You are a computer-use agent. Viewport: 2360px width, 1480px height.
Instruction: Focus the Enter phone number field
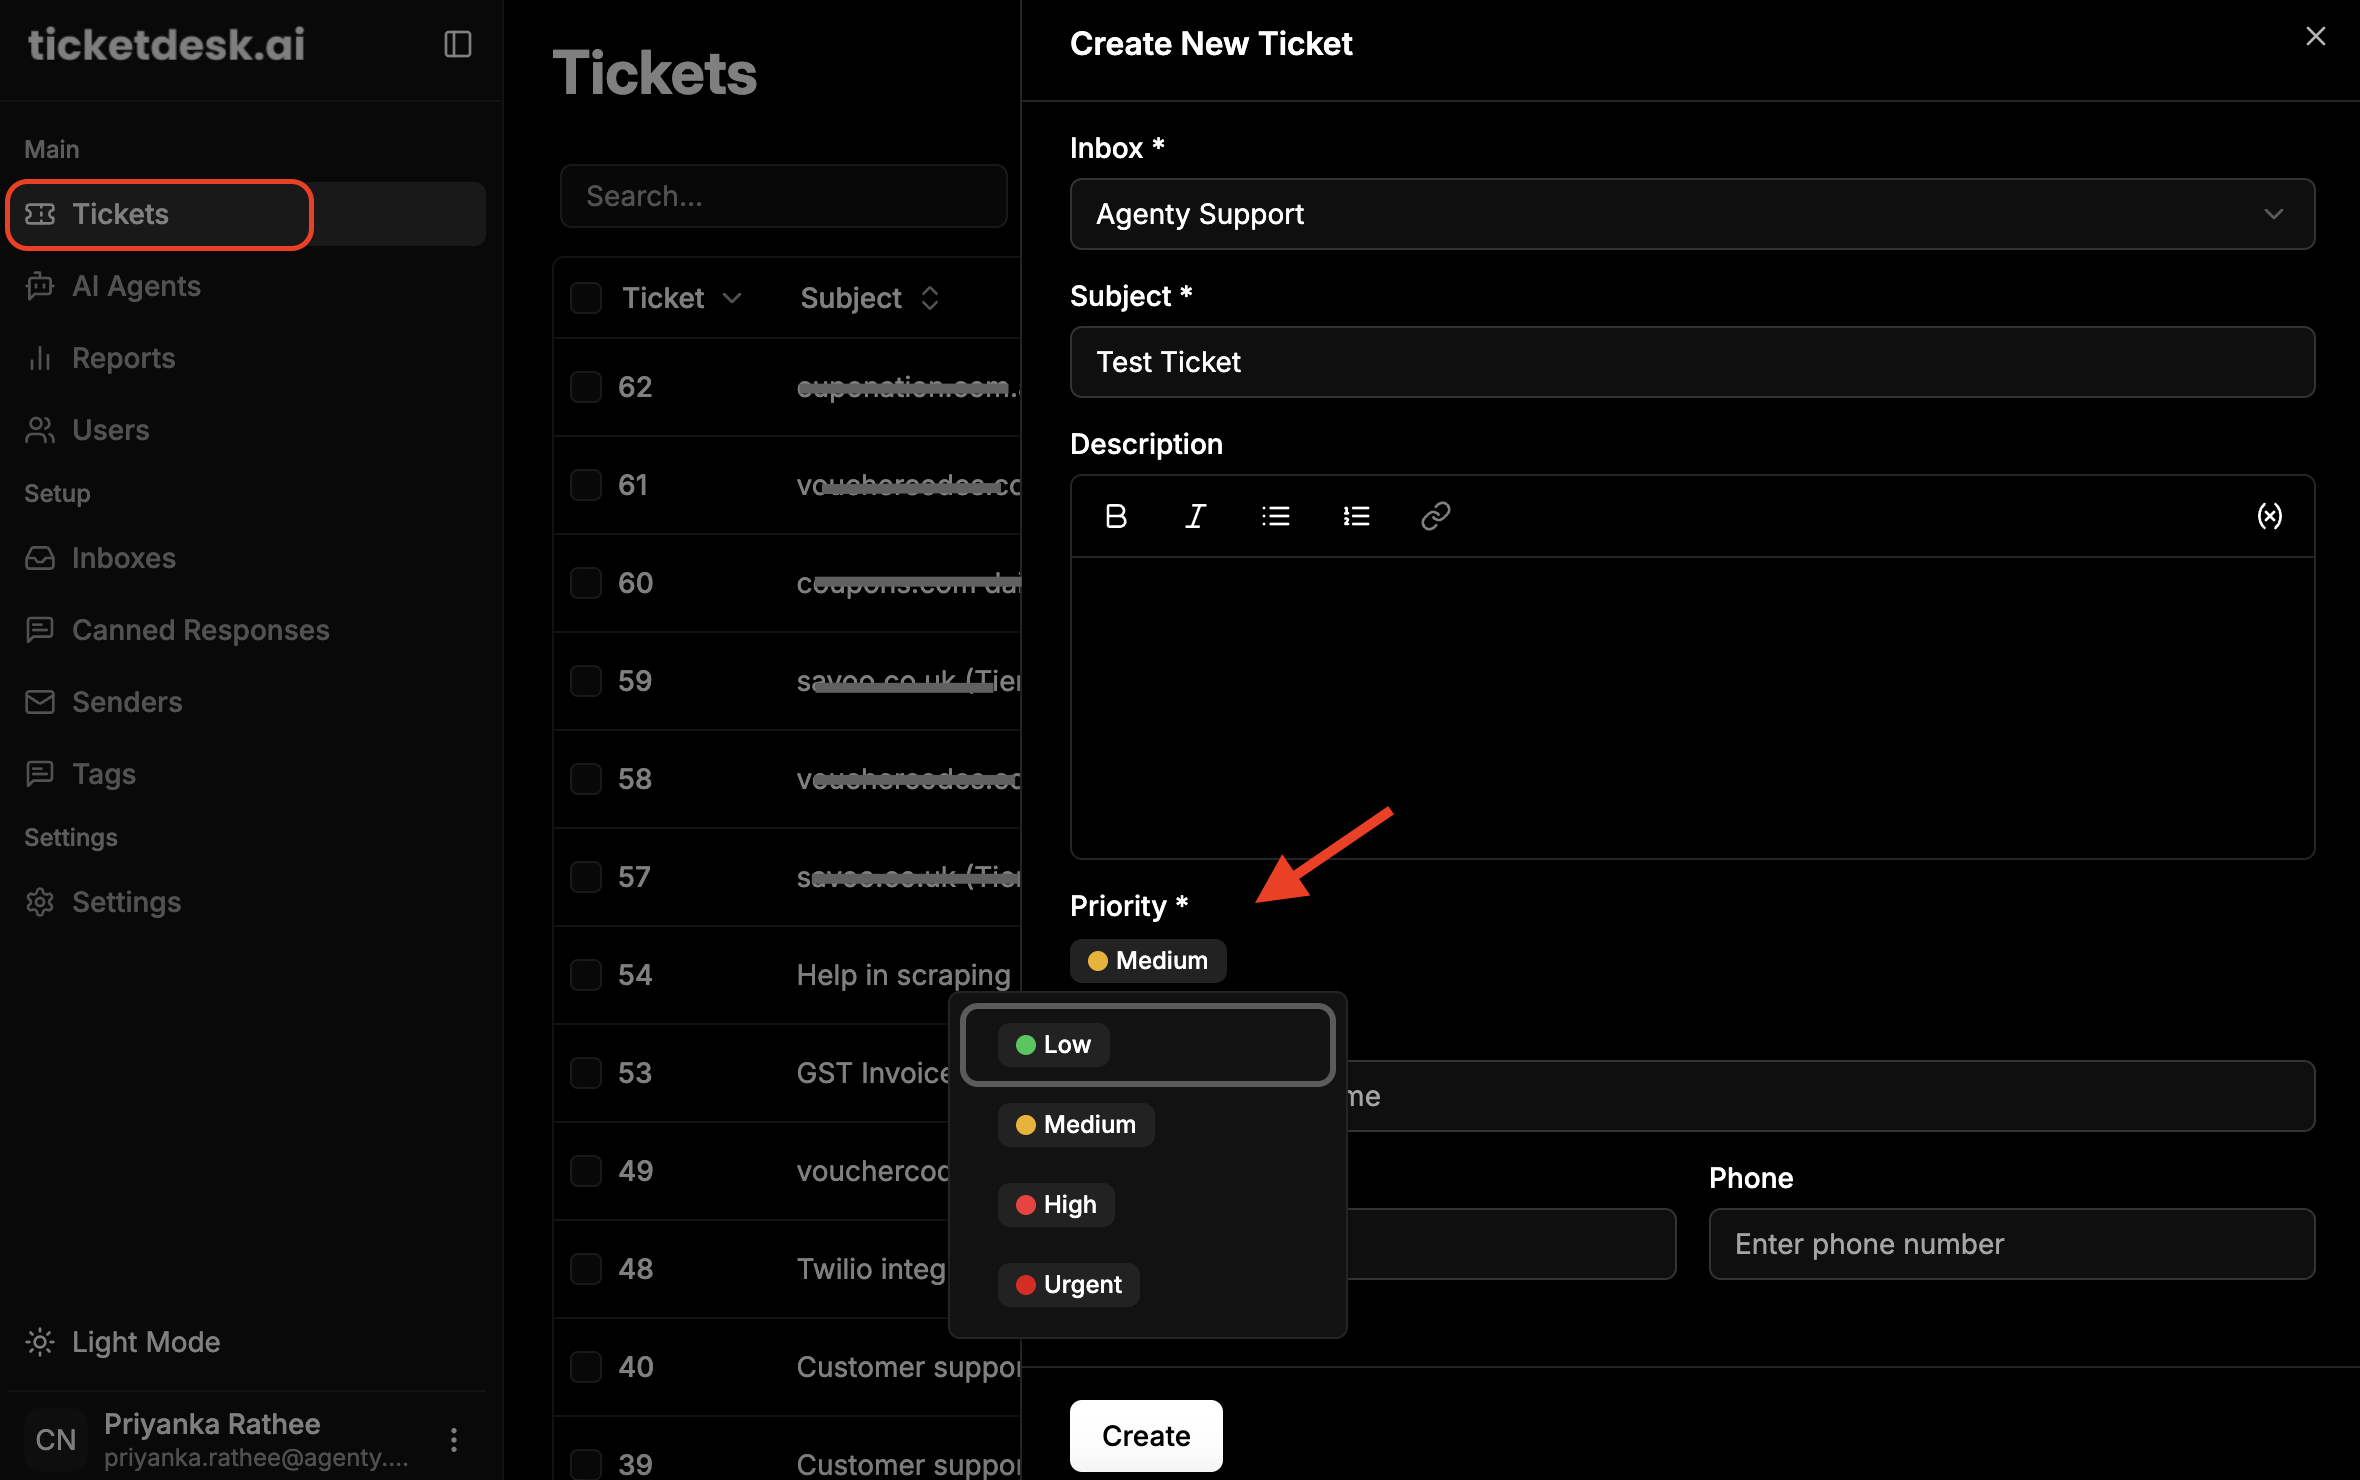pyautogui.click(x=2012, y=1244)
